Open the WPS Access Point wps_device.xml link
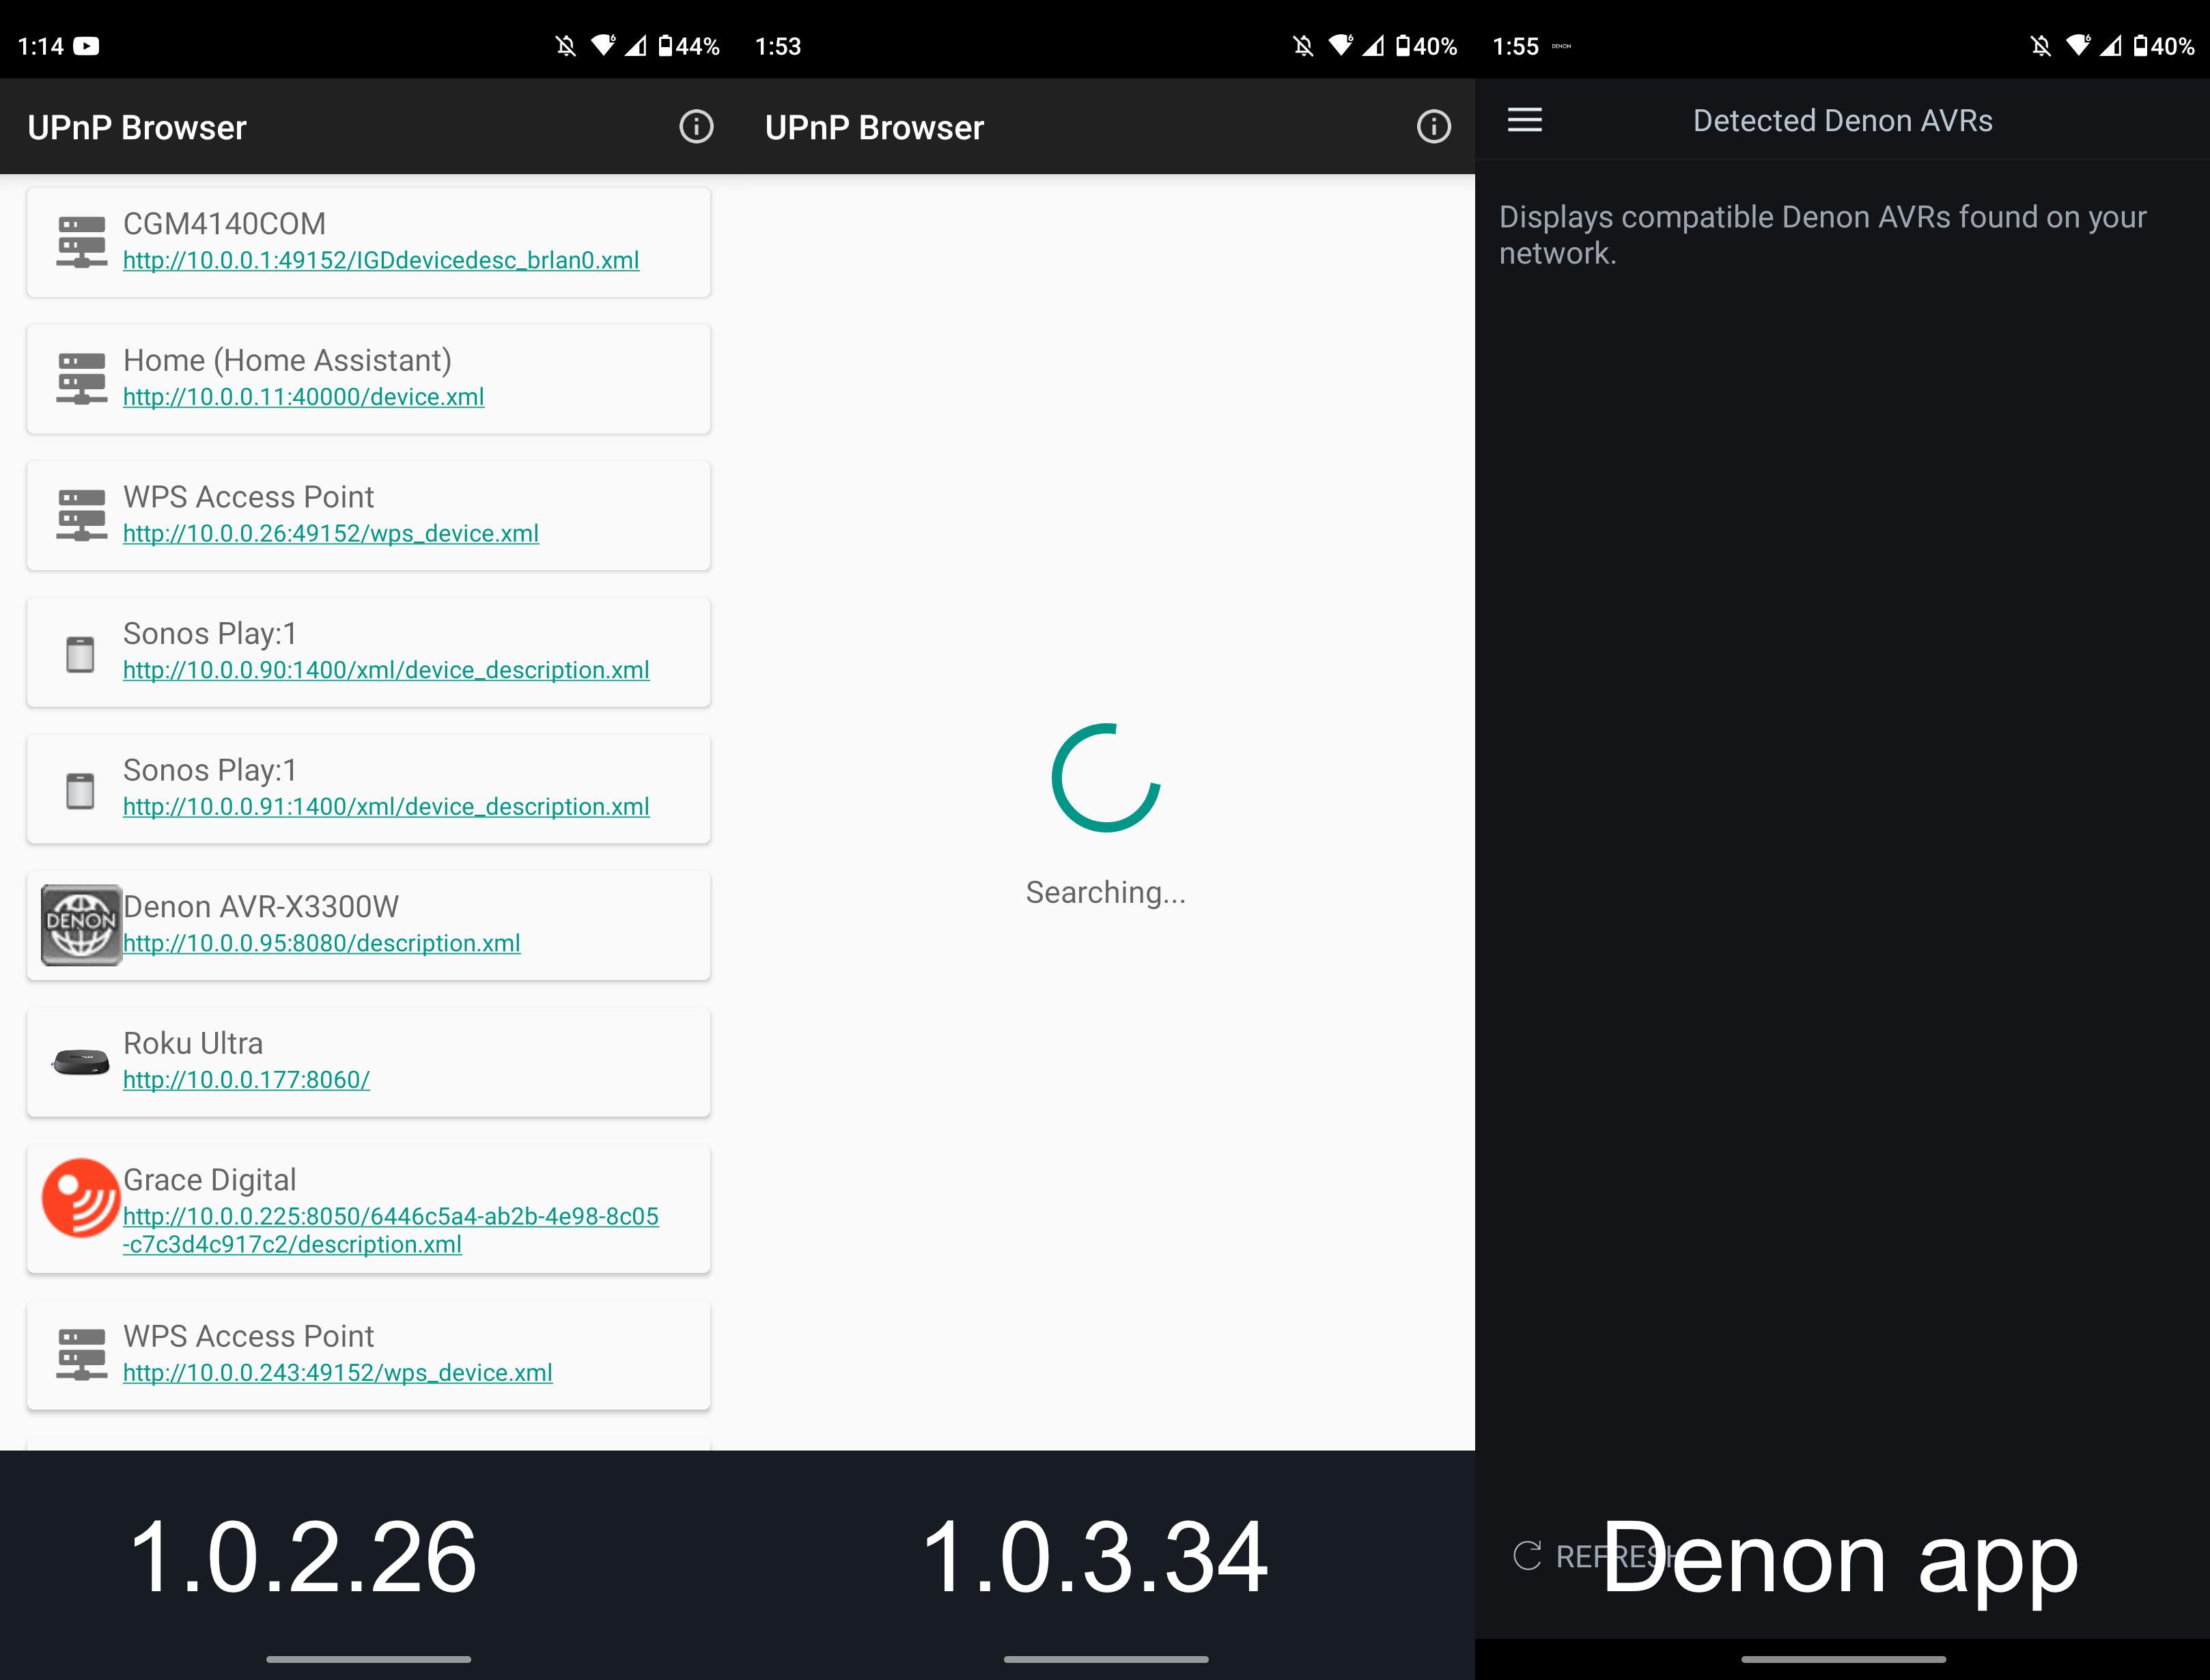 pyautogui.click(x=330, y=533)
